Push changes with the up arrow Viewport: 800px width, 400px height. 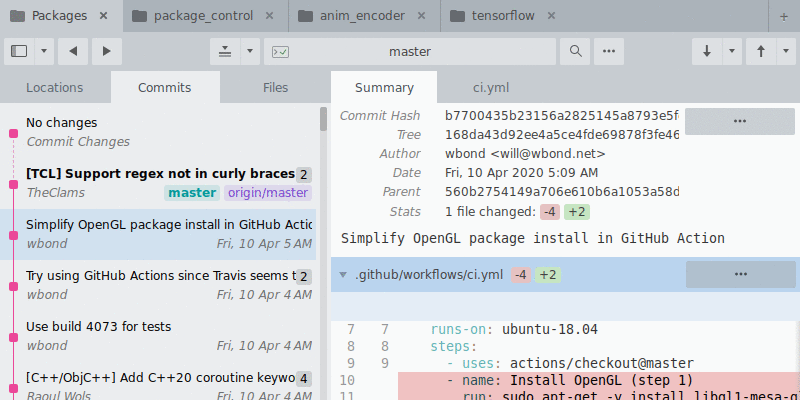click(761, 52)
